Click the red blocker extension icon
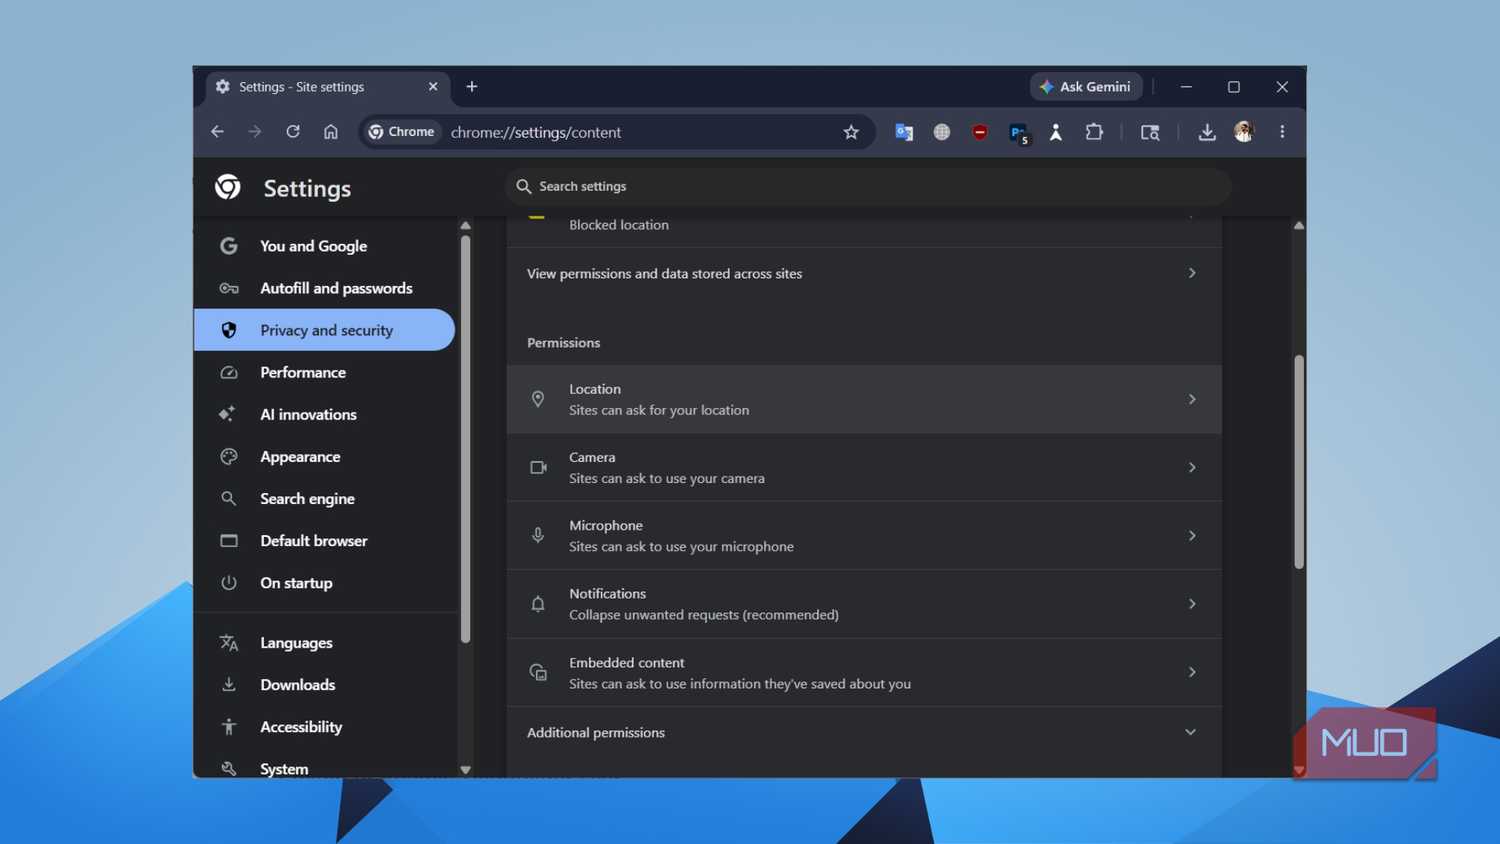 (x=980, y=132)
